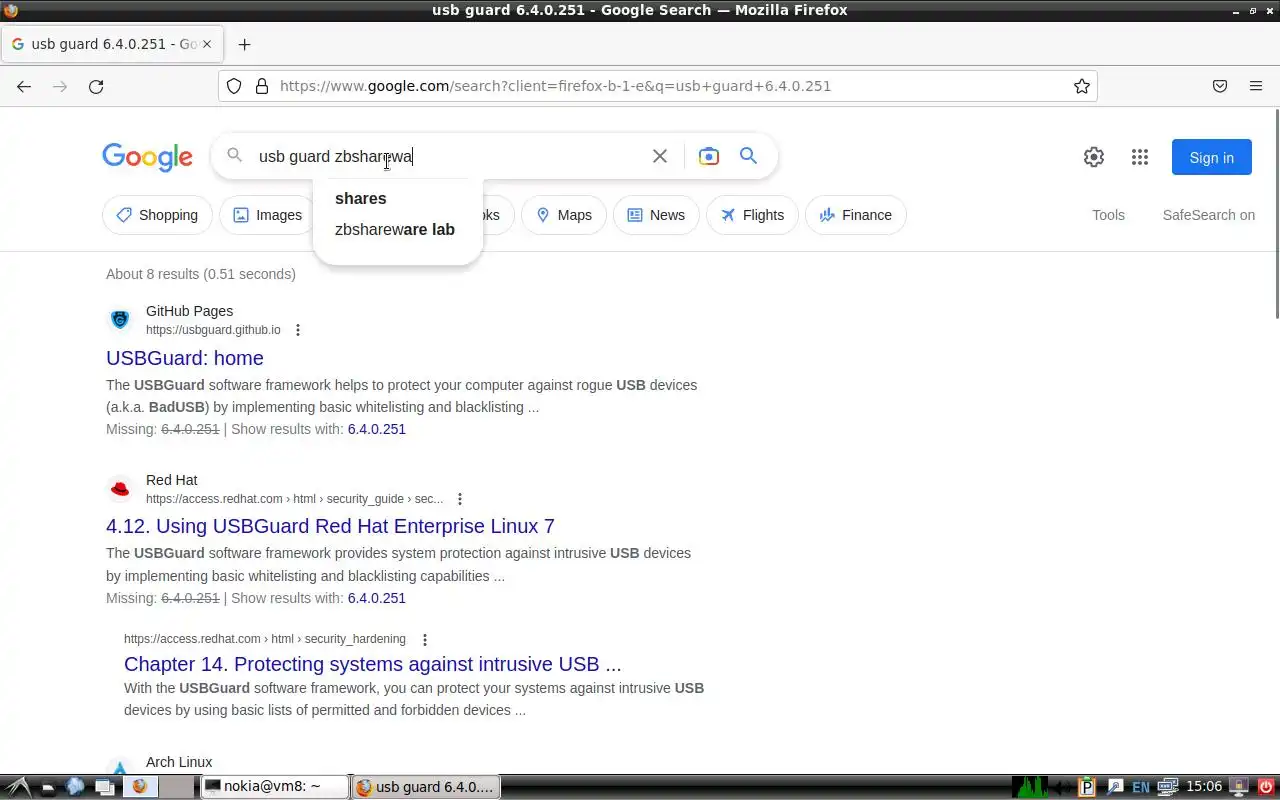Open Google quick settings gear
Viewport: 1280px width, 800px height.
(x=1094, y=157)
